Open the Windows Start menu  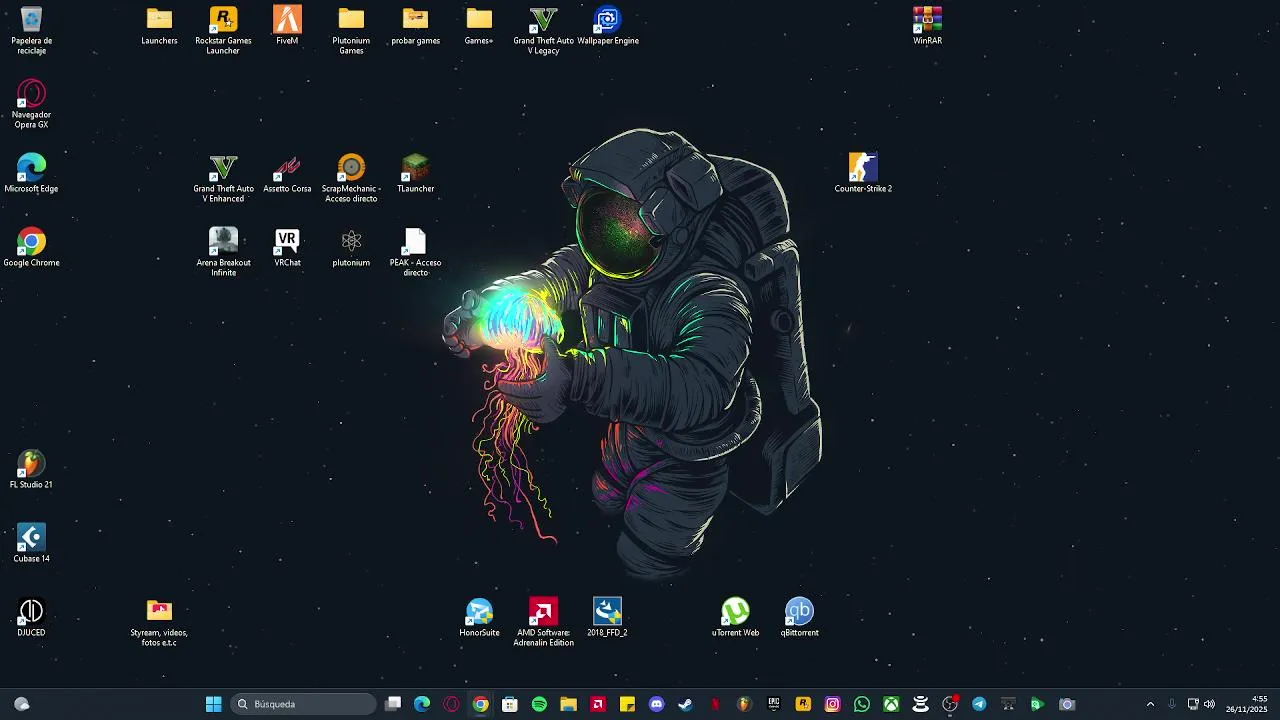click(213, 704)
